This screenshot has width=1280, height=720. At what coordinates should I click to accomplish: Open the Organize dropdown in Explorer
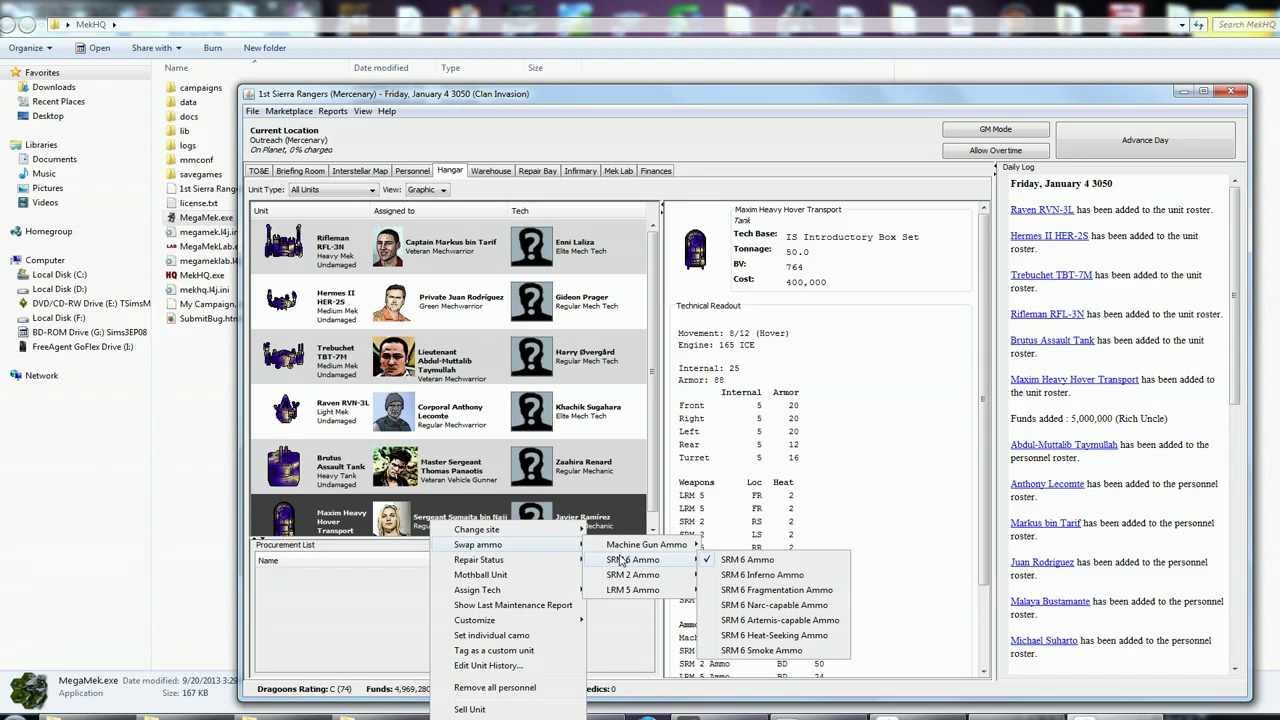(30, 48)
